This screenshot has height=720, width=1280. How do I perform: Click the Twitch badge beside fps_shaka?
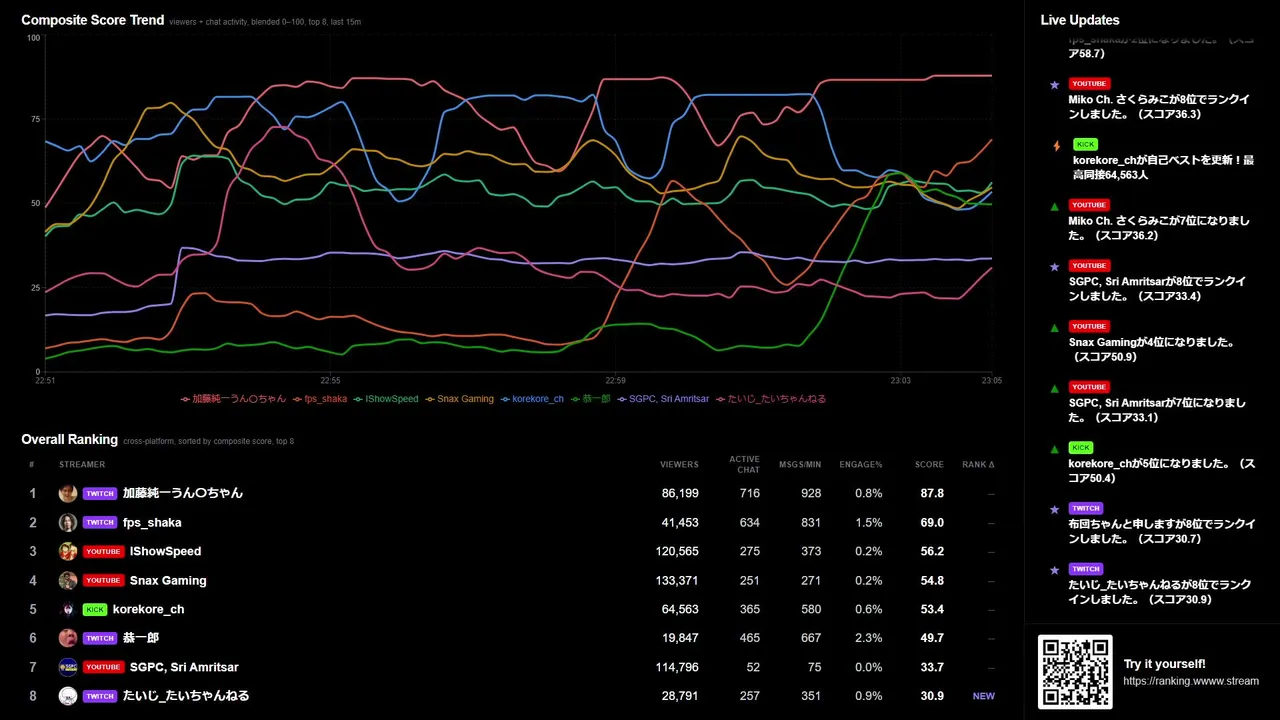coord(100,522)
